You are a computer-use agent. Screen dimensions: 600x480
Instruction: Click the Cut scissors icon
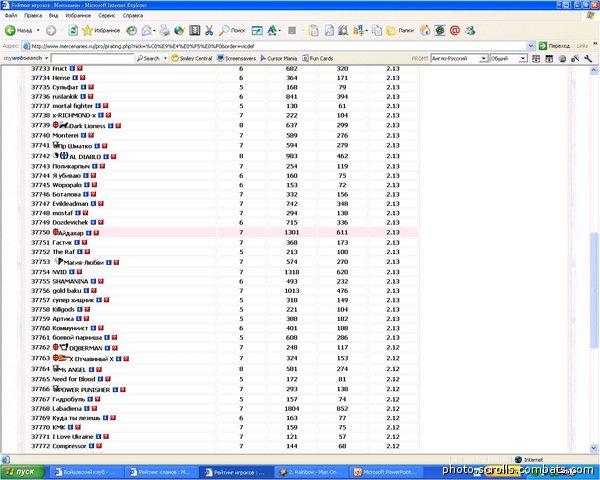[x=209, y=30]
